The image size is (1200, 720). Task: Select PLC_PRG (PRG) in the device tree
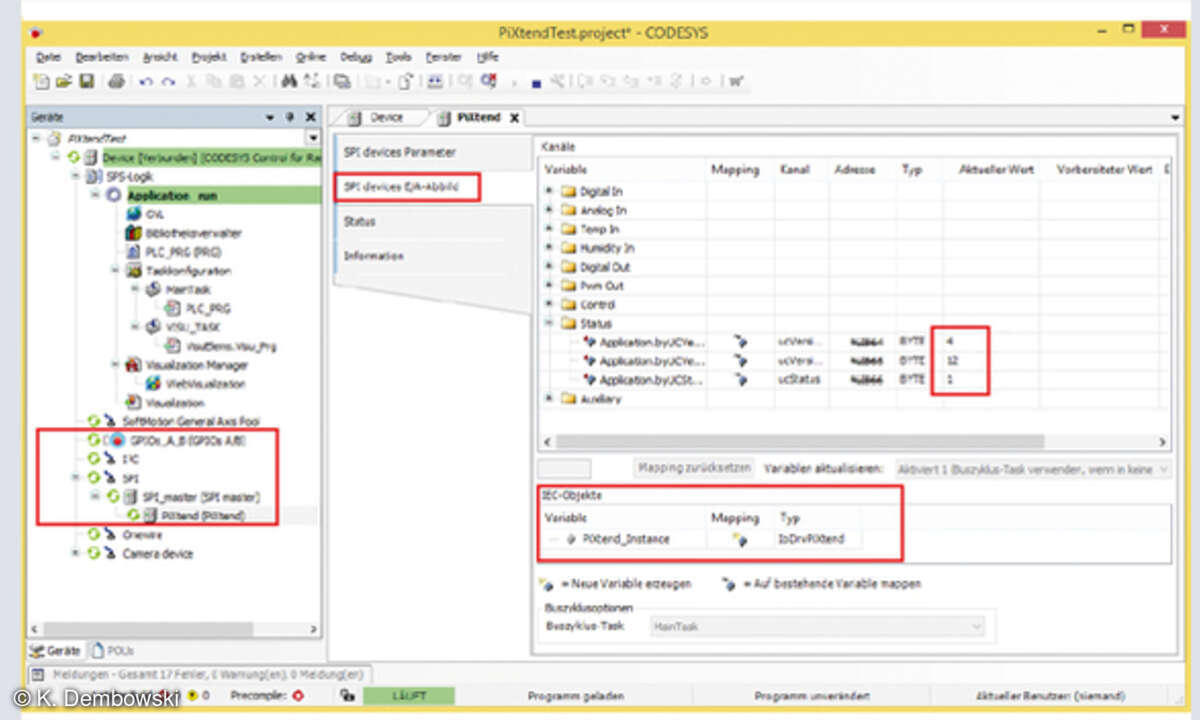coord(185,252)
